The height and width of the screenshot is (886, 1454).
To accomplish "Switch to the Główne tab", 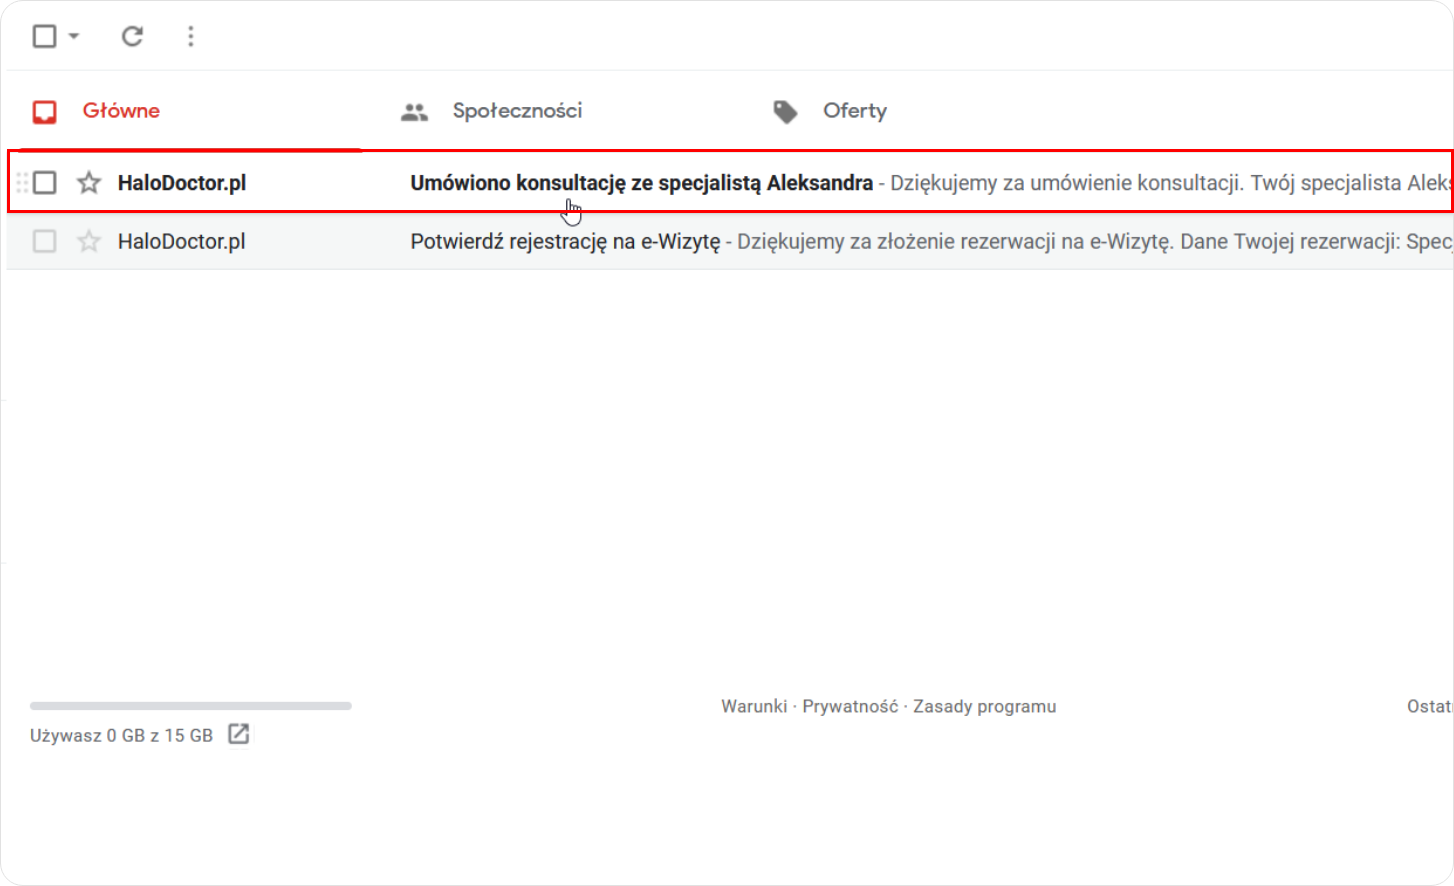I will click(x=120, y=111).
